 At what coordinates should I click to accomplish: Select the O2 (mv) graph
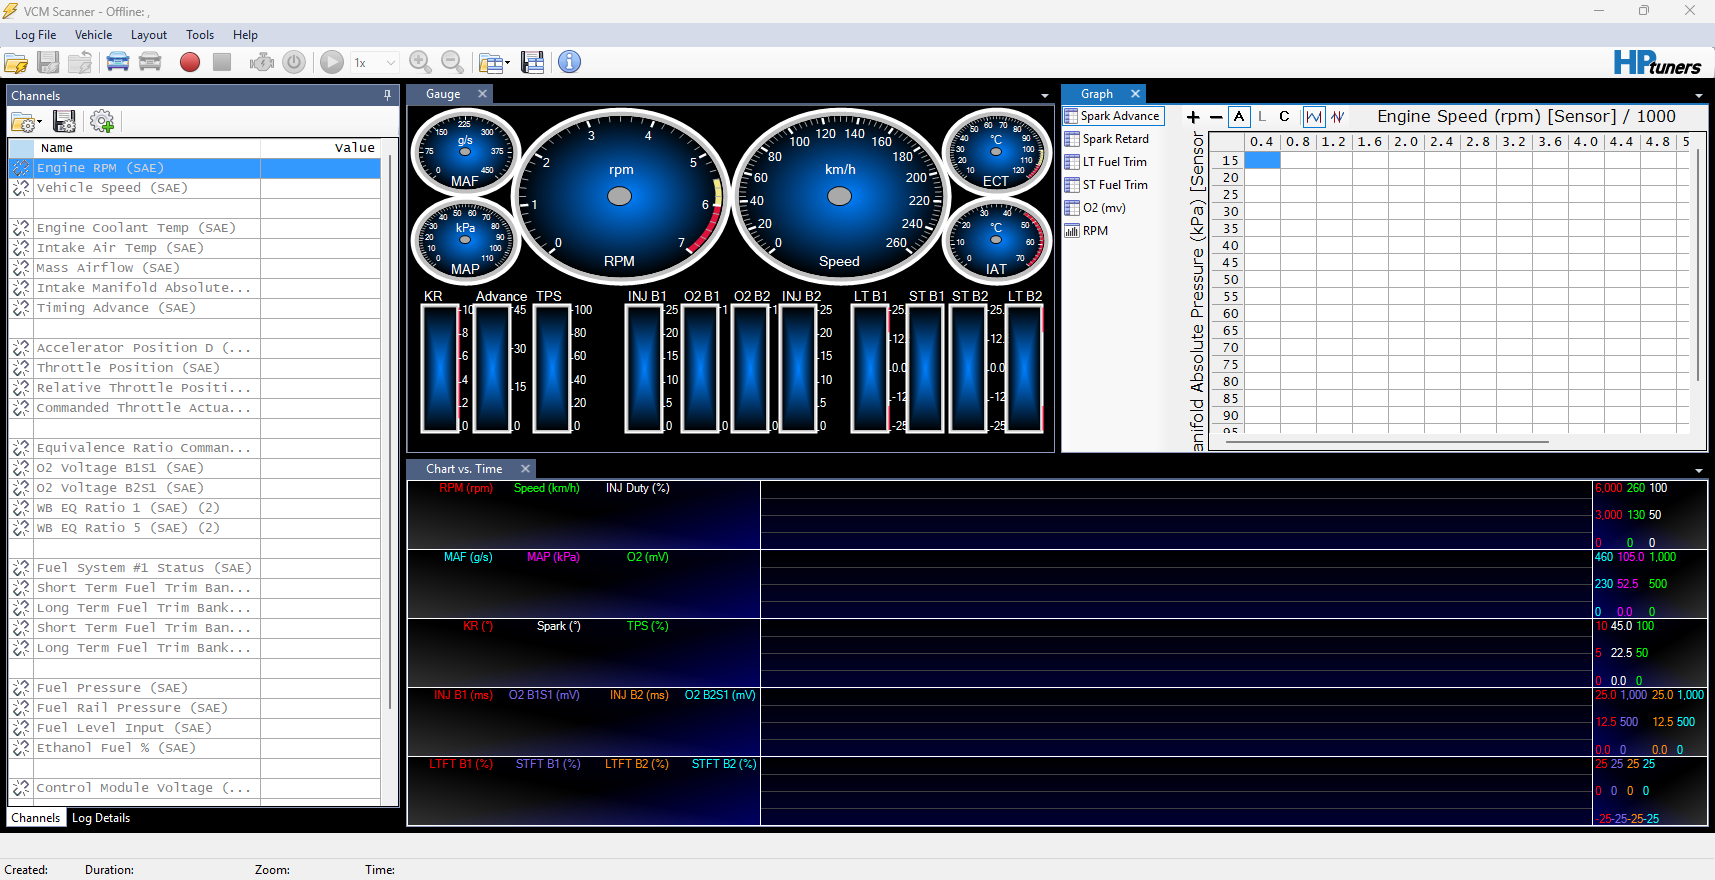(1095, 208)
